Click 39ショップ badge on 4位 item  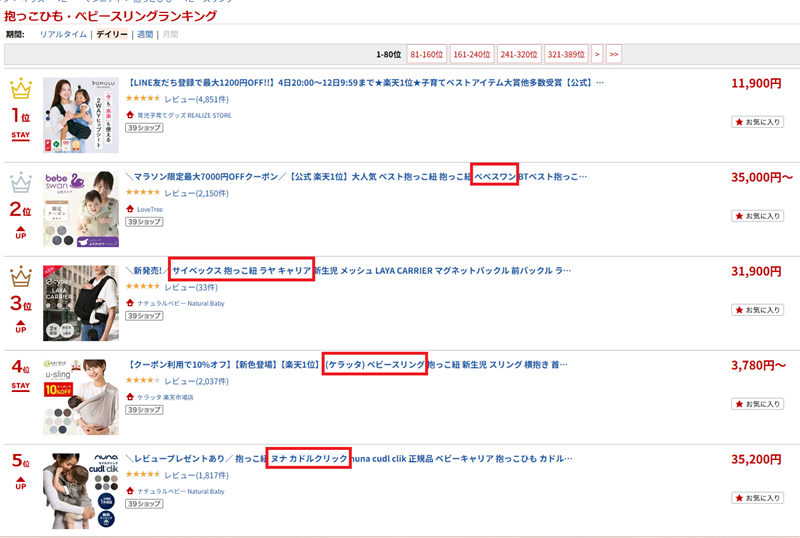(x=144, y=410)
